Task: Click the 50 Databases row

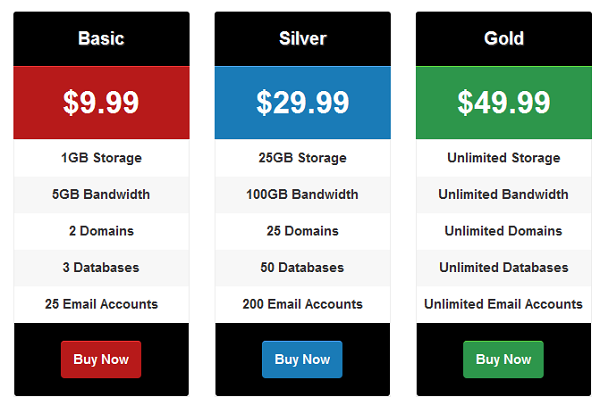Action: (x=303, y=268)
